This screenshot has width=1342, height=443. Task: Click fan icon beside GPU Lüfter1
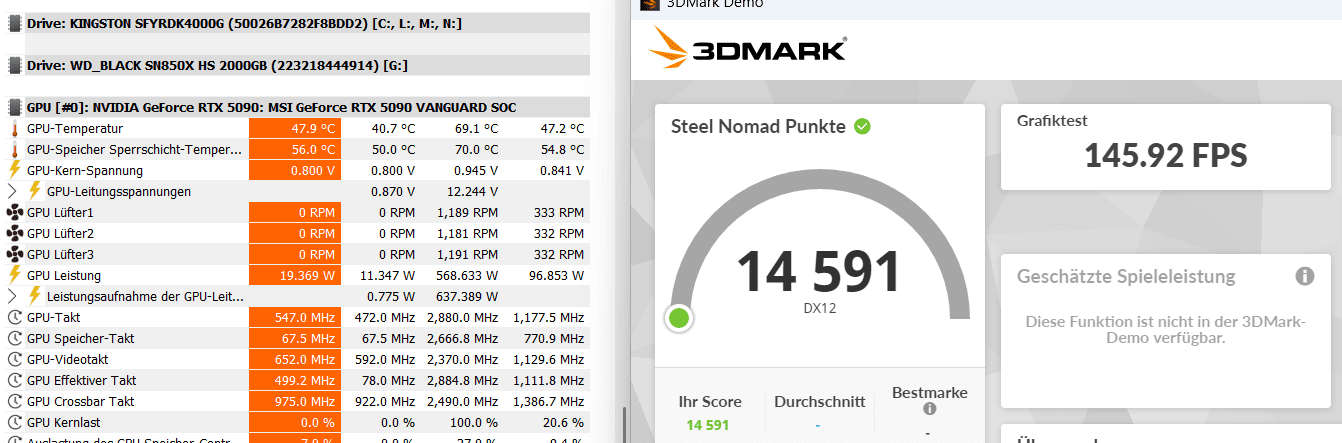click(15, 213)
